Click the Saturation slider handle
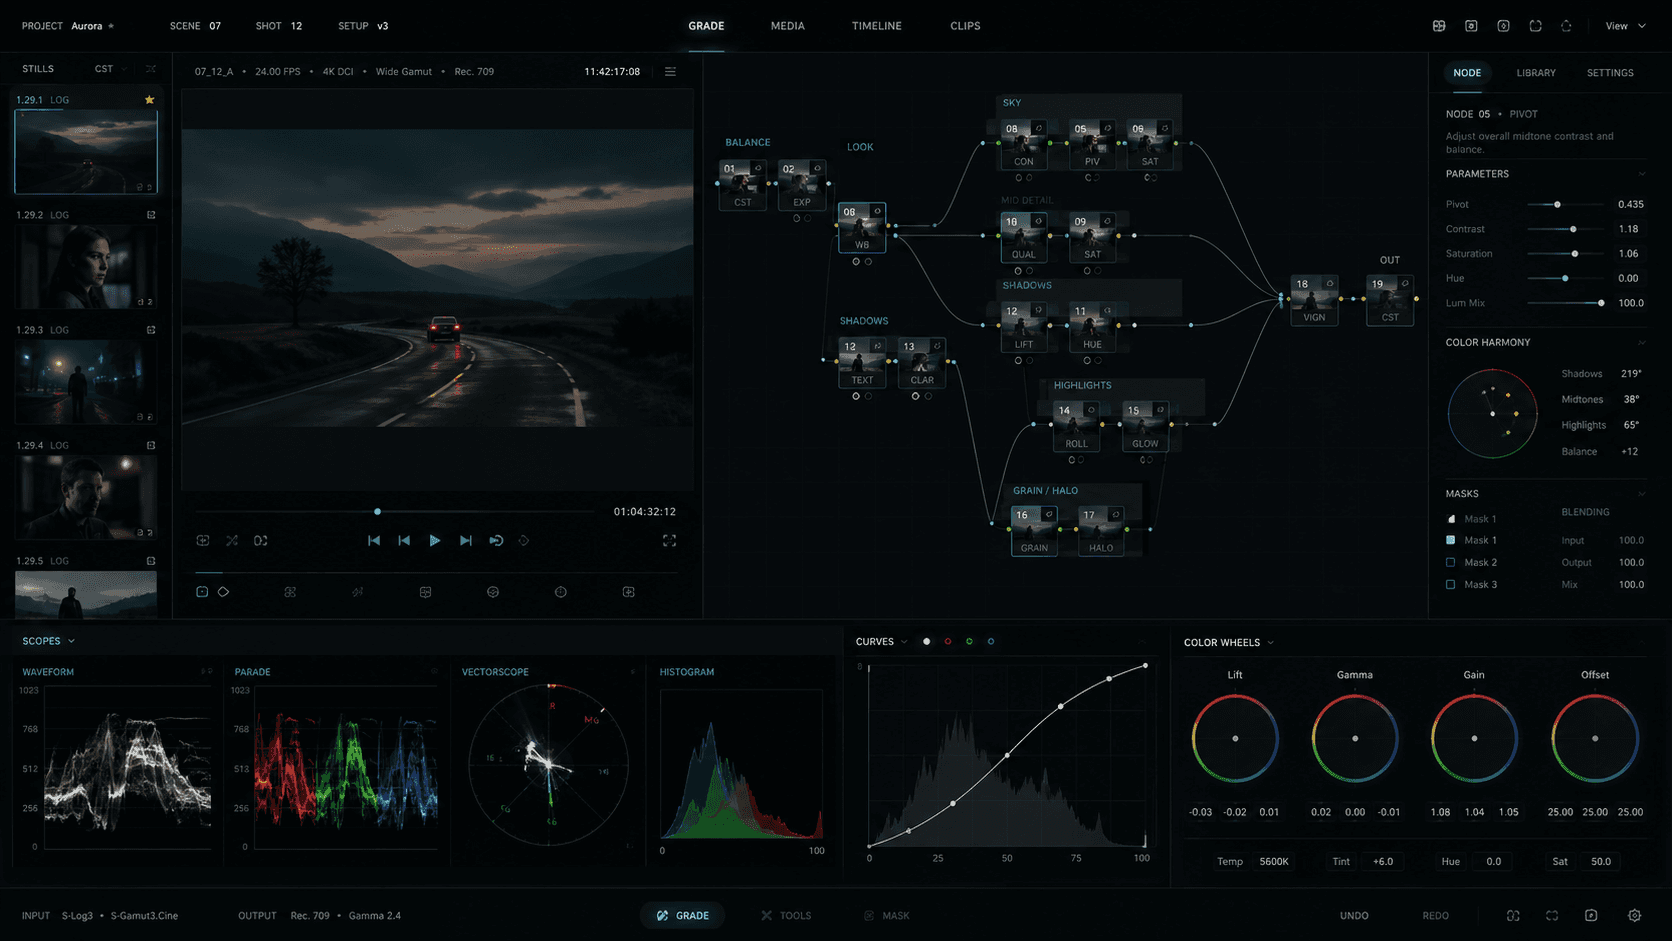This screenshot has height=941, width=1672. (x=1575, y=254)
